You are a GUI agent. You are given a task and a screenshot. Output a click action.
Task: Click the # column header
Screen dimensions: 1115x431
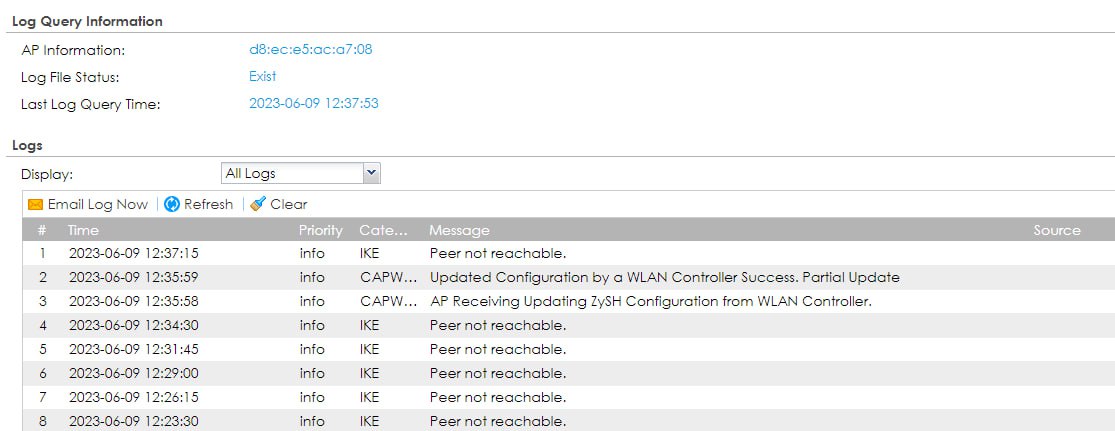click(x=42, y=230)
